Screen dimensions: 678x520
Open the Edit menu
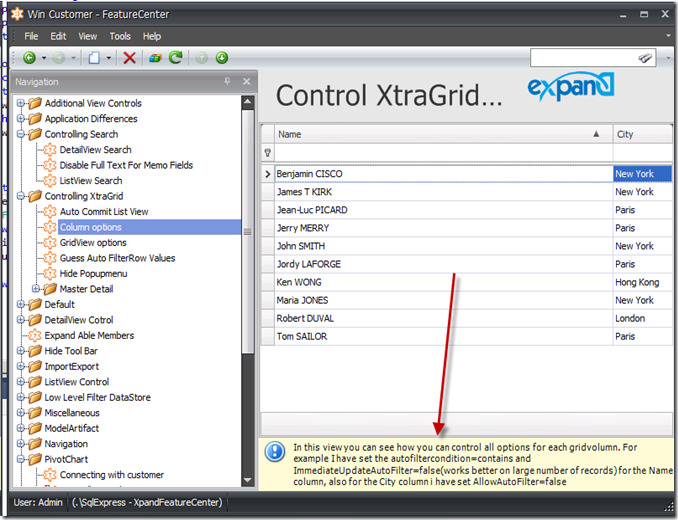point(58,36)
